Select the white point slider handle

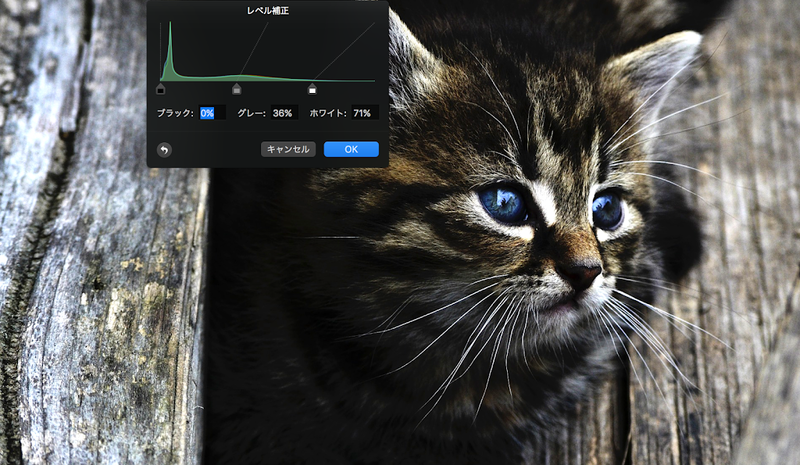312,89
